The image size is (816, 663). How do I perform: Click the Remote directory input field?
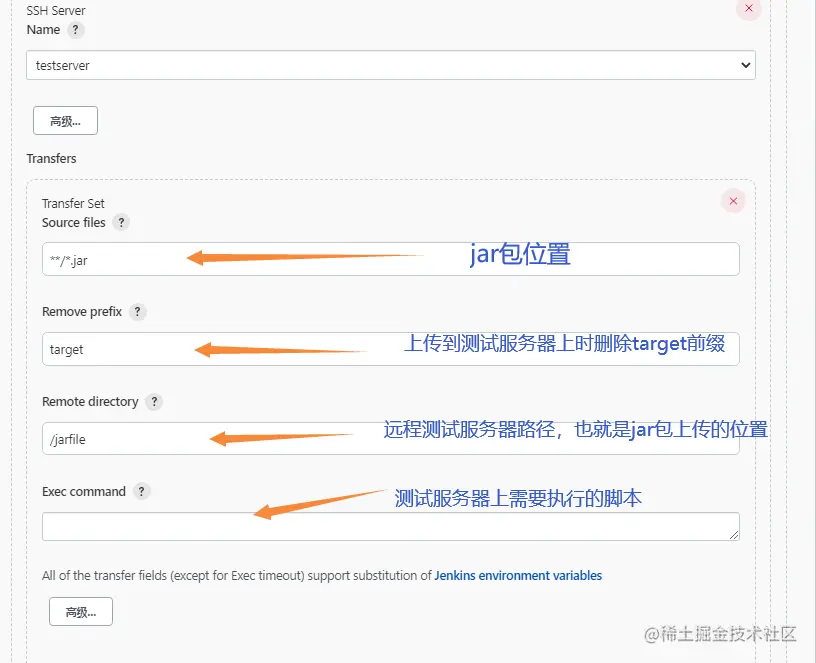[x=391, y=439]
